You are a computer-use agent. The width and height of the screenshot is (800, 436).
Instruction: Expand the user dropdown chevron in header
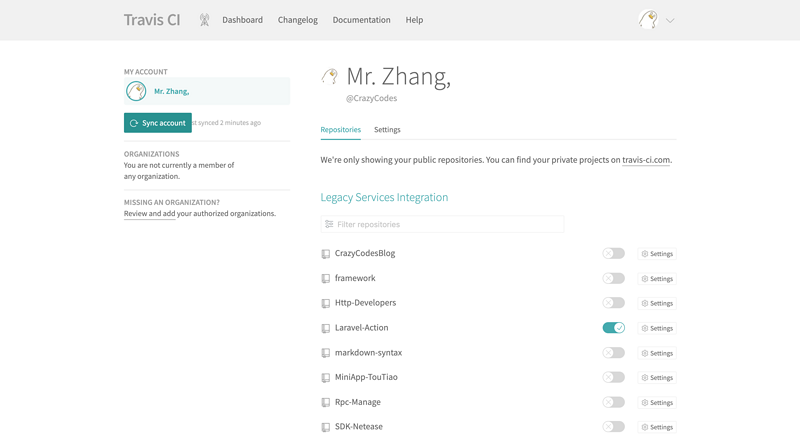tap(670, 21)
